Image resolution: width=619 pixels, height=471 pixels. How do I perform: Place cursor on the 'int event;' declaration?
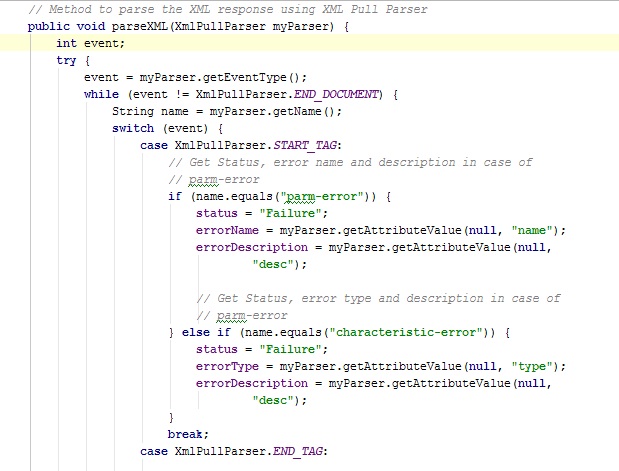click(90, 43)
